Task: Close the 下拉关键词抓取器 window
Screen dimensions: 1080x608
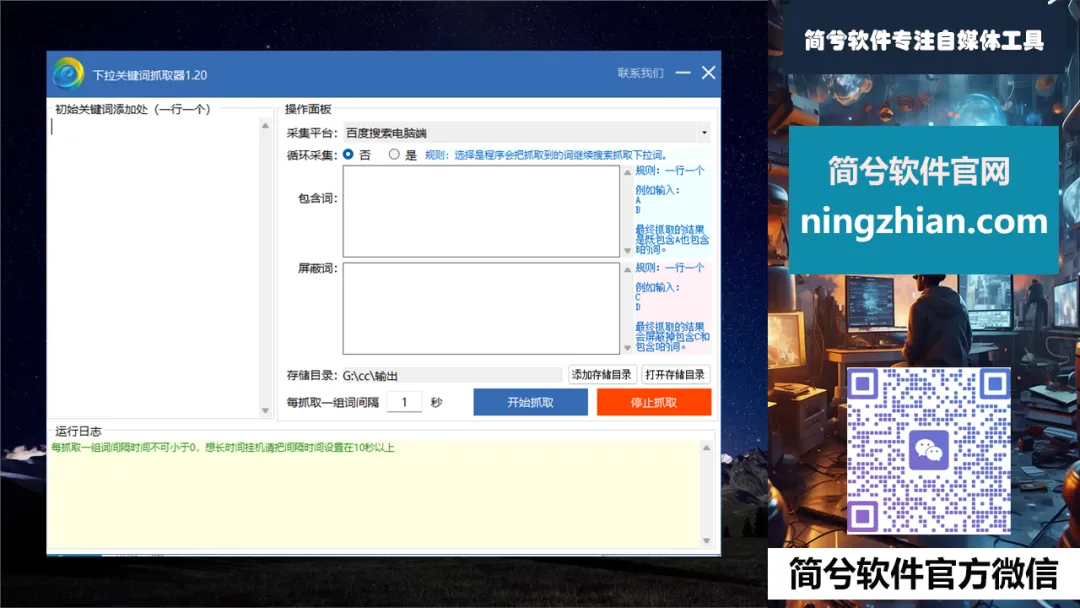Action: [709, 72]
